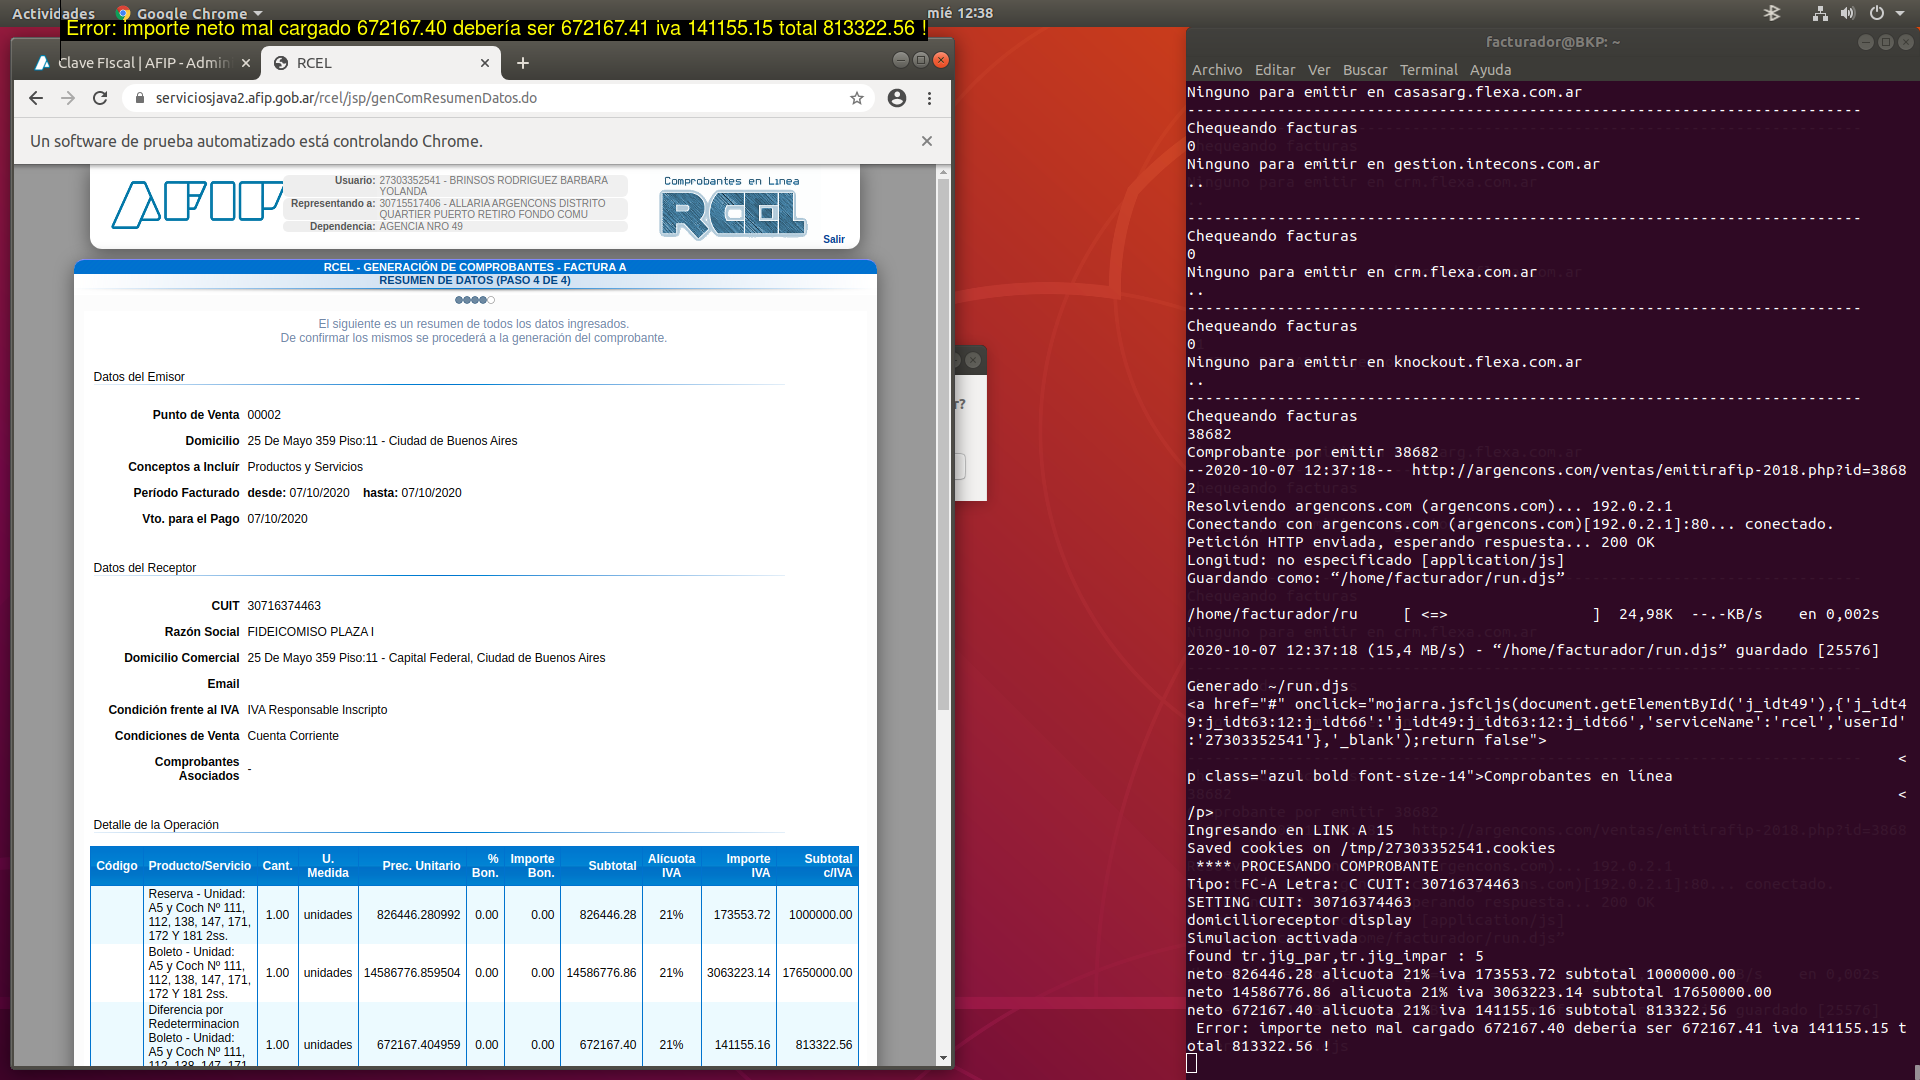Dismiss automated test software infobar
Screen dimensions: 1920x1080
[927, 141]
